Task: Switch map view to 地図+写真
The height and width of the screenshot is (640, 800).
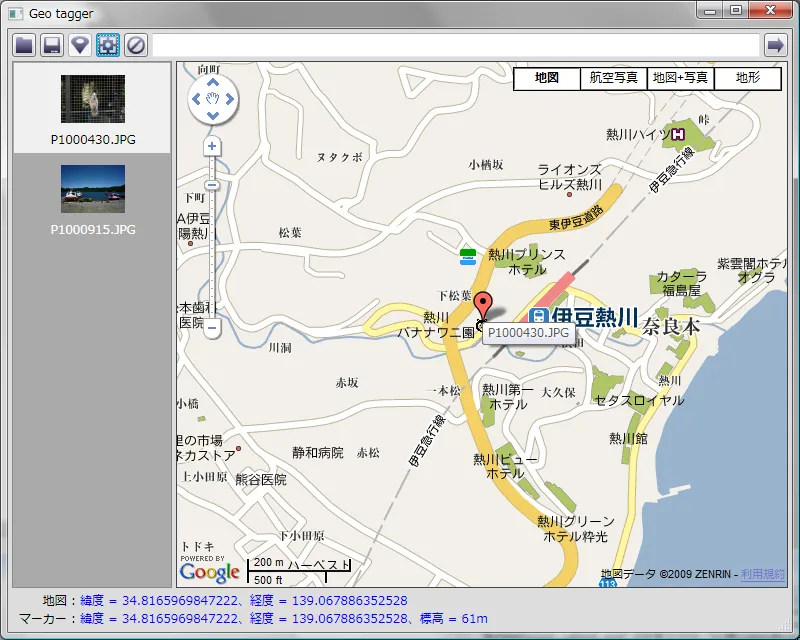Action: [680, 79]
